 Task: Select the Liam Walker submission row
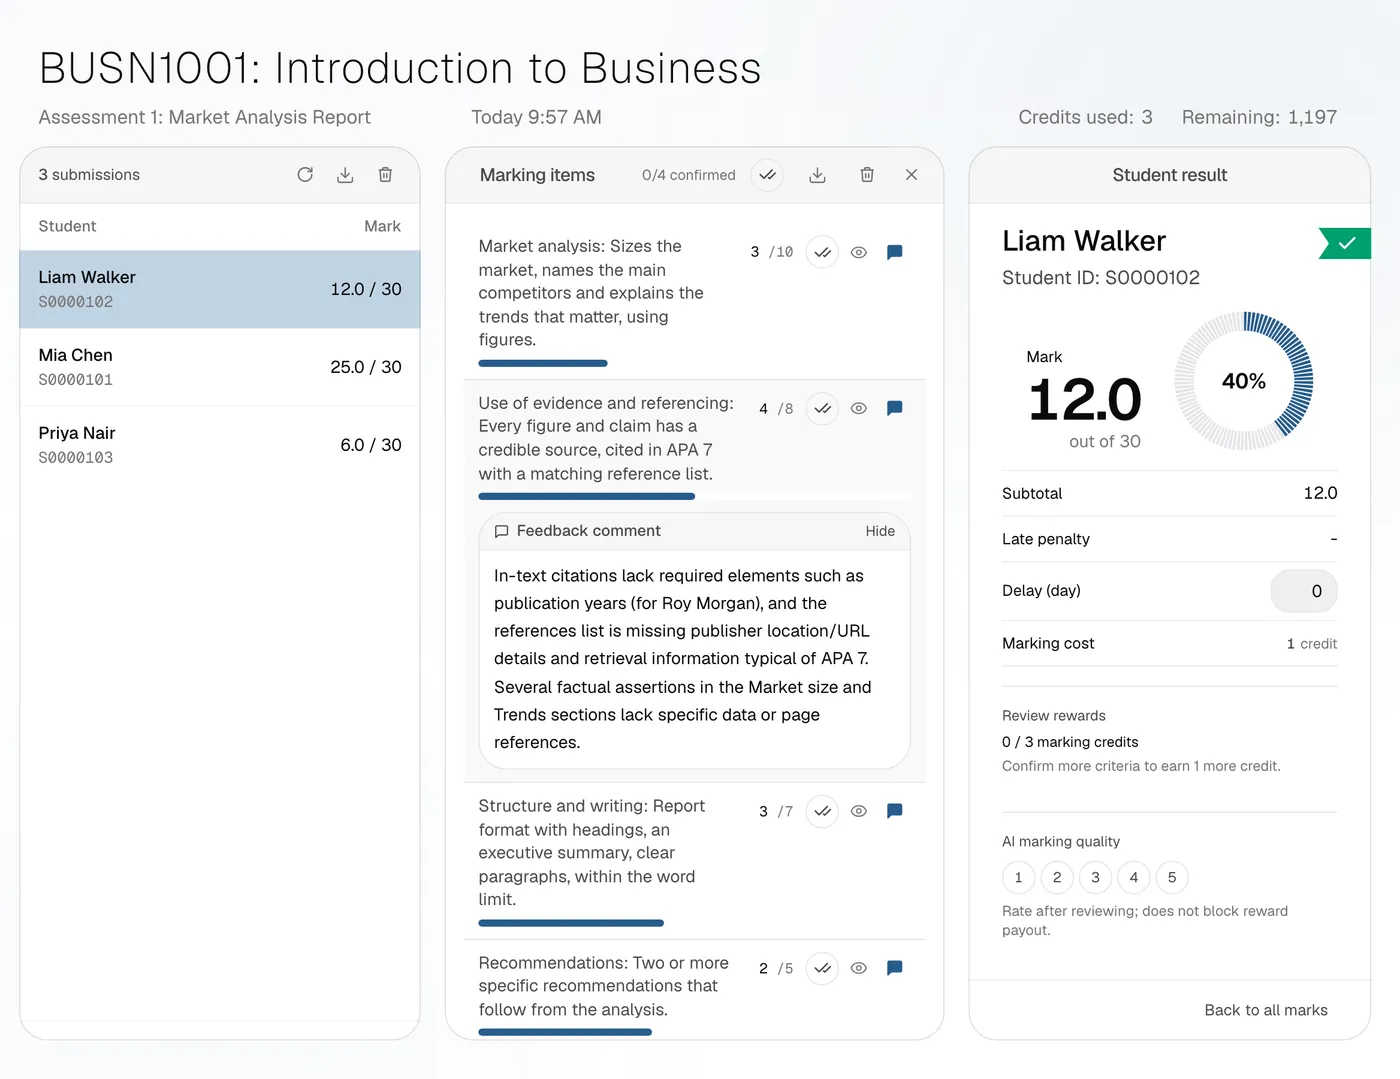click(x=220, y=289)
